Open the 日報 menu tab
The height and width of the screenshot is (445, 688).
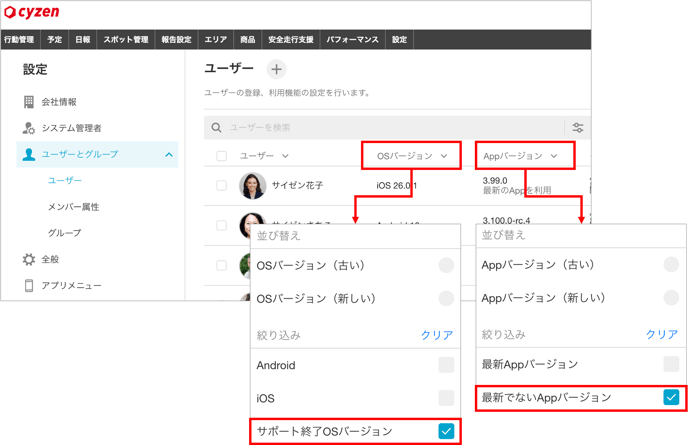pyautogui.click(x=82, y=40)
